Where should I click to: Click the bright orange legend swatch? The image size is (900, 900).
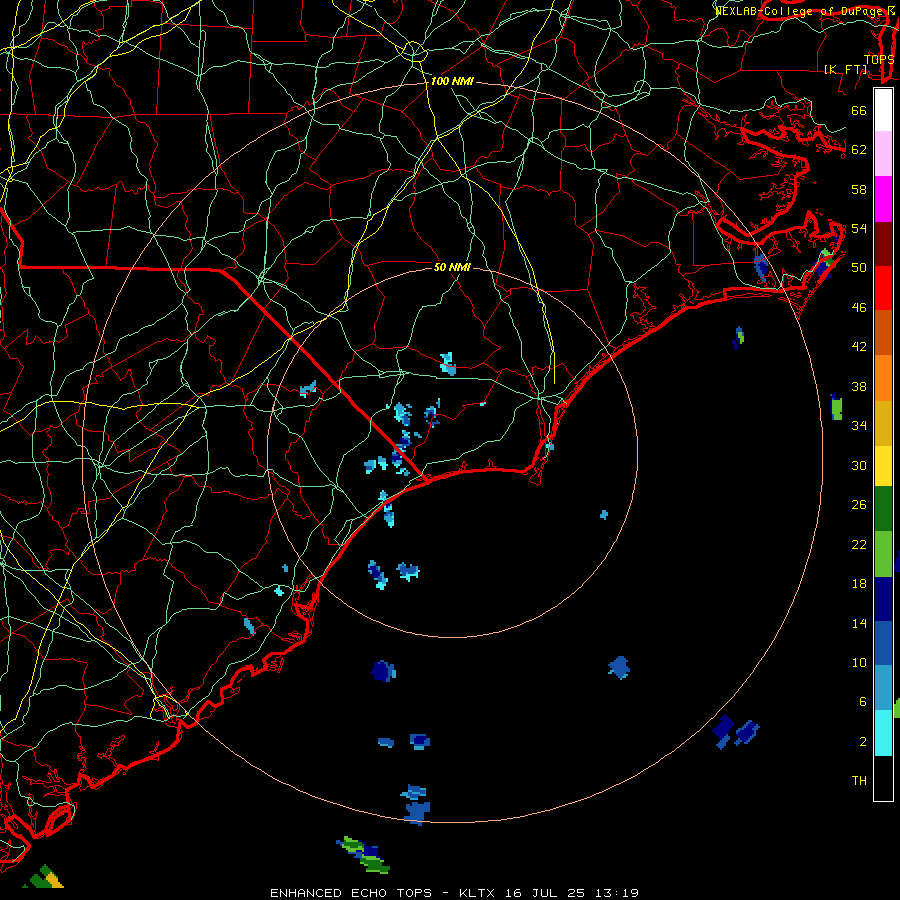coord(883,377)
